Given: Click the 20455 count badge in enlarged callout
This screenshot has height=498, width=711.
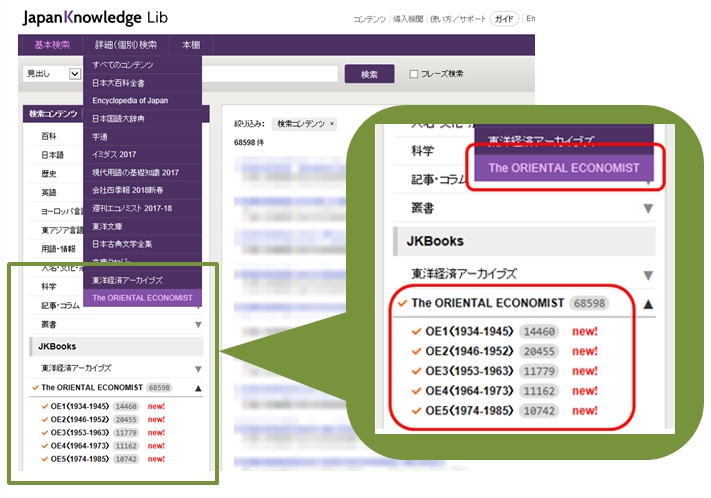Looking at the screenshot, I should click(x=539, y=352).
